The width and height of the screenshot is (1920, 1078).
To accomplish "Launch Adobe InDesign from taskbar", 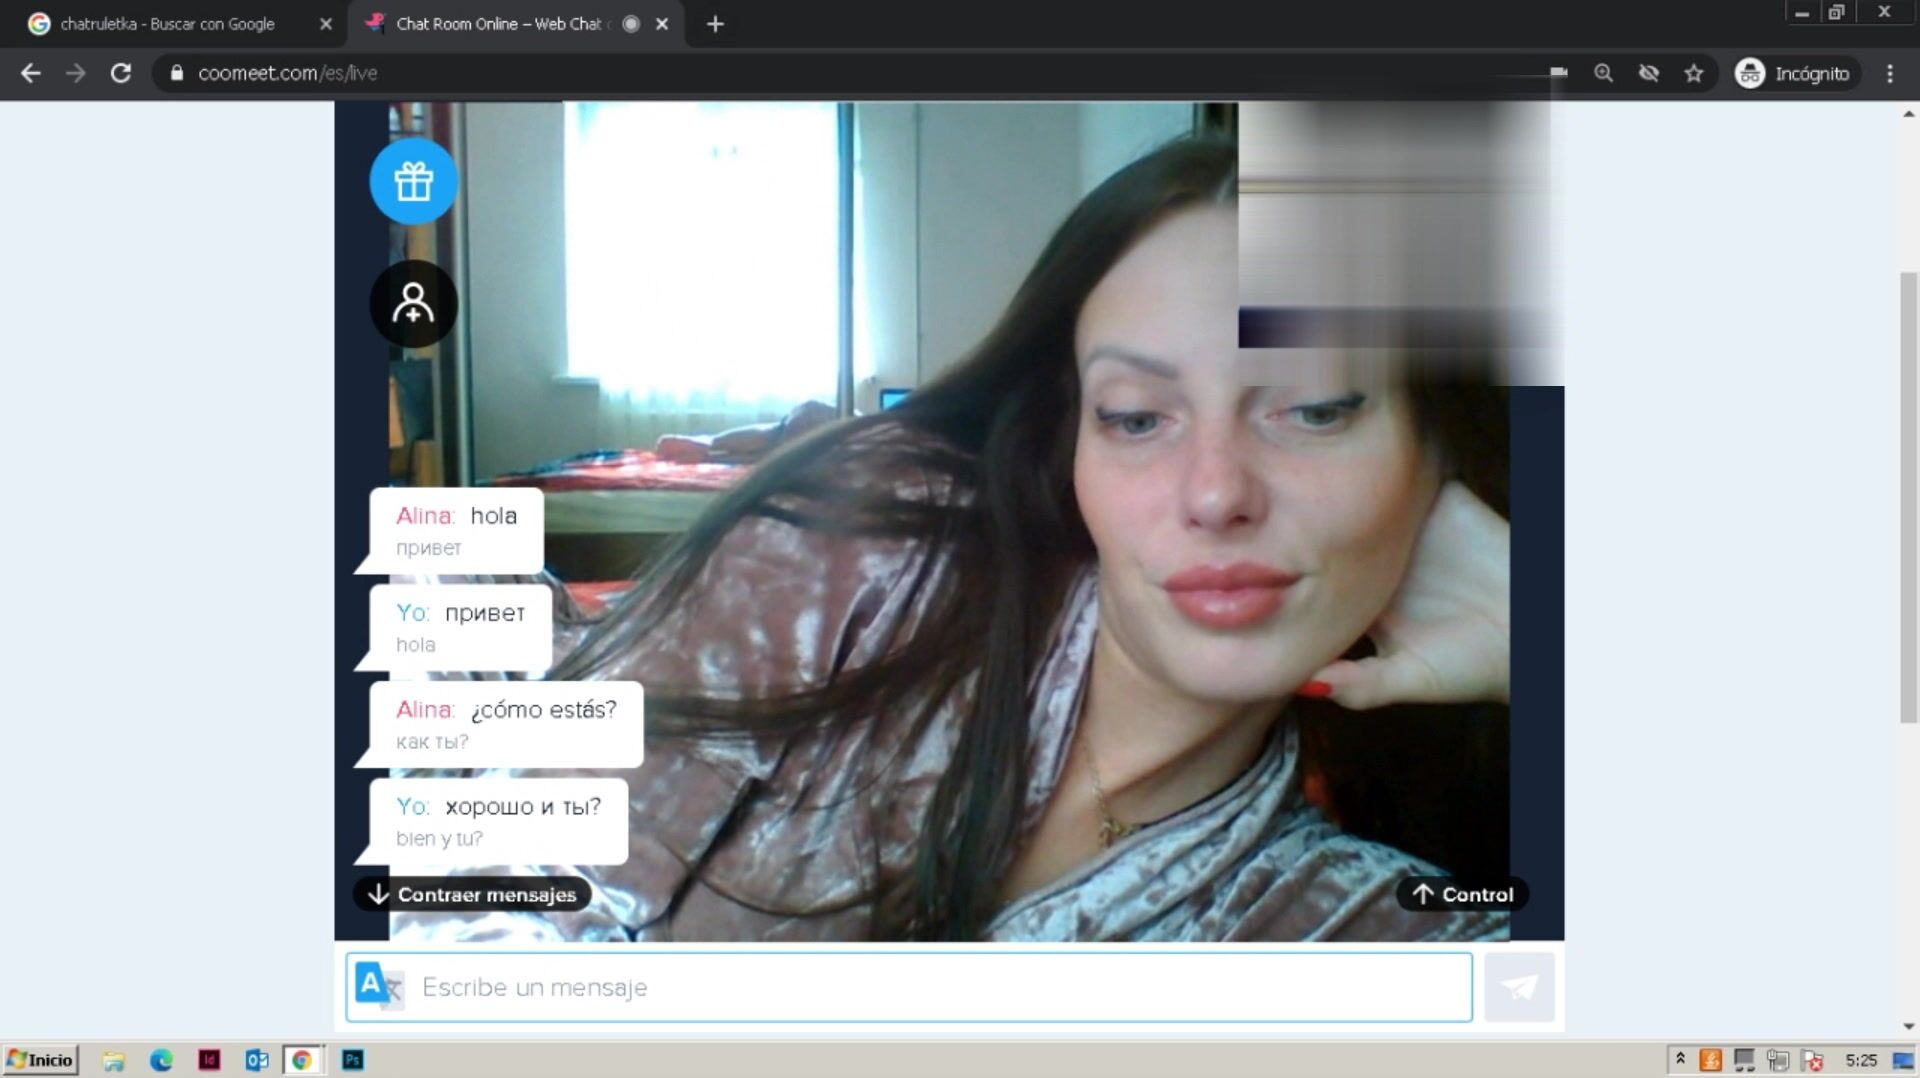I will pos(209,1060).
